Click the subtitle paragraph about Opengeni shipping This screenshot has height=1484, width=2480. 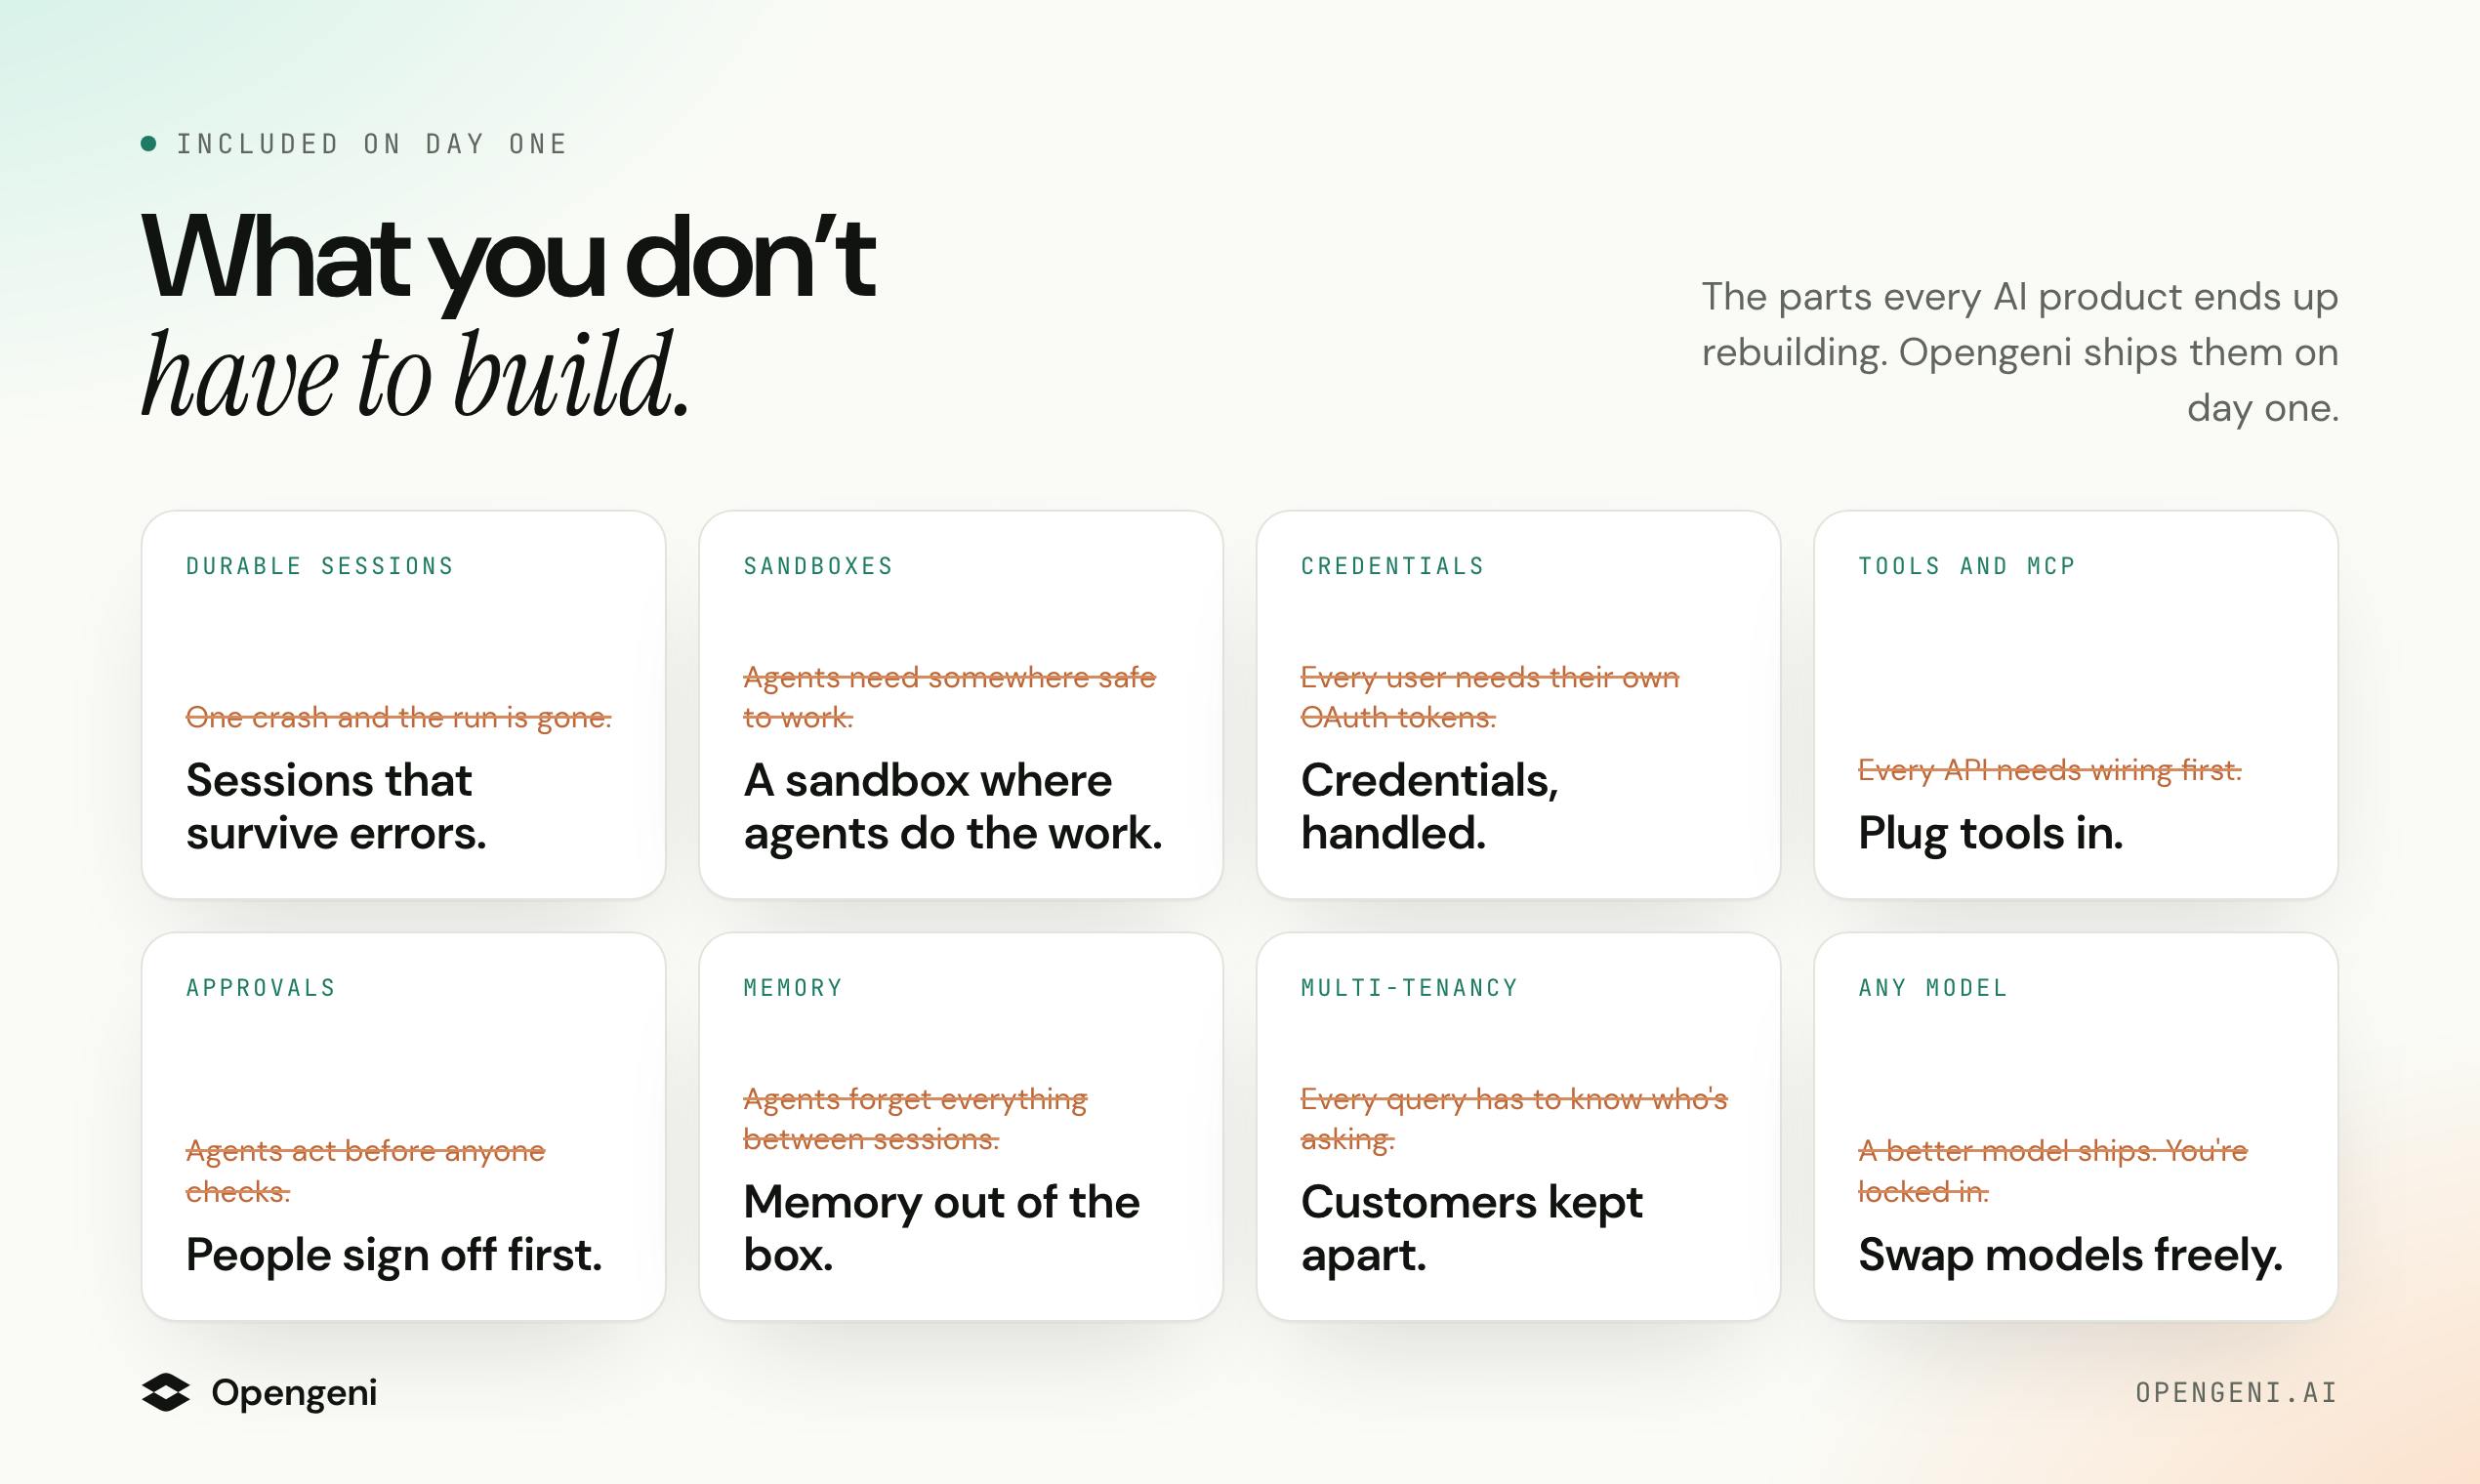[x=2020, y=352]
